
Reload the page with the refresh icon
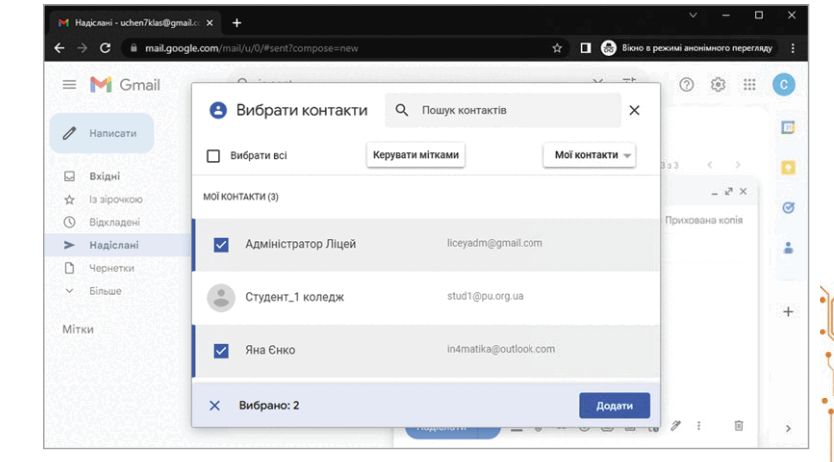coord(105,48)
